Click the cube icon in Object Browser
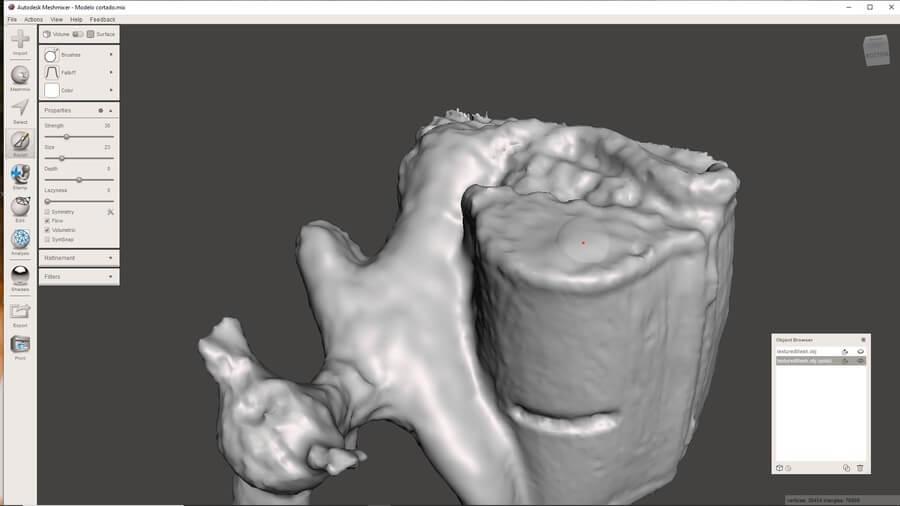This screenshot has width=900, height=506. pos(779,468)
